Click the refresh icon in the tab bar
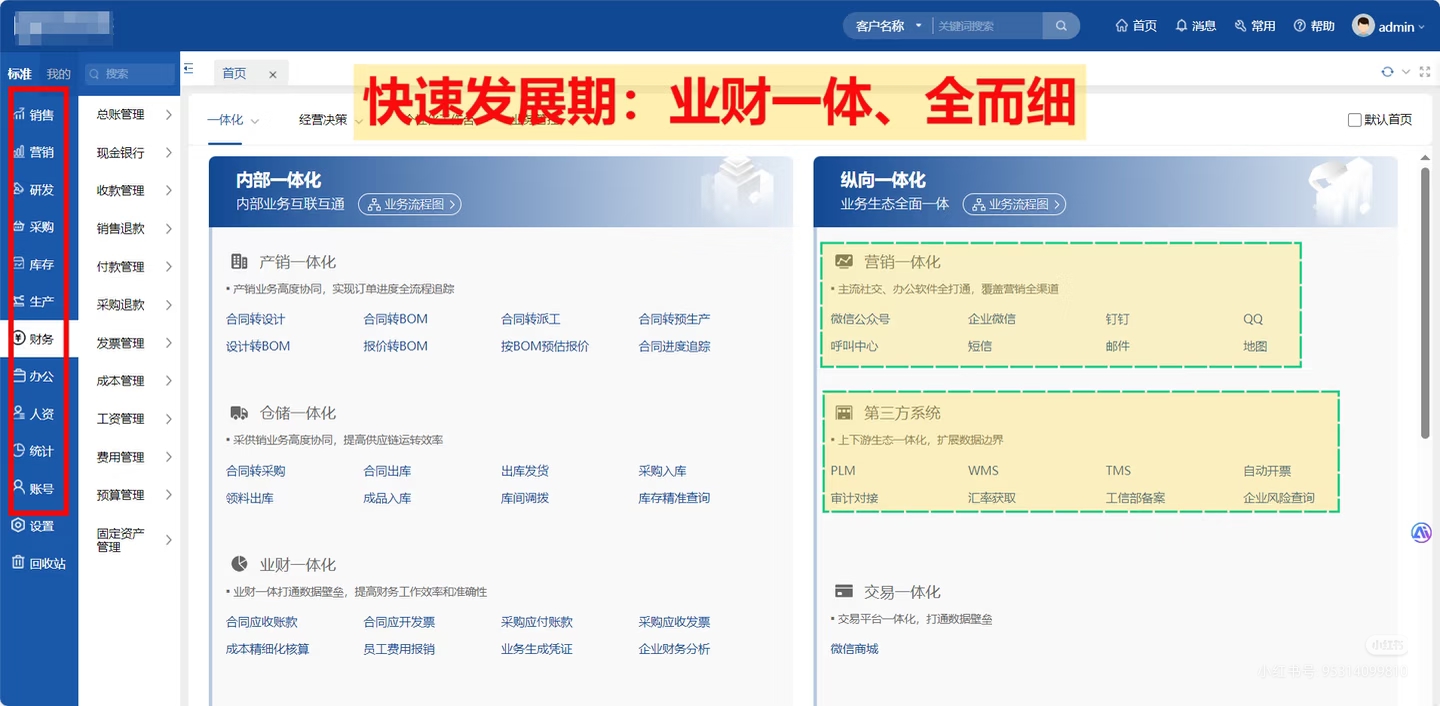 click(1387, 72)
